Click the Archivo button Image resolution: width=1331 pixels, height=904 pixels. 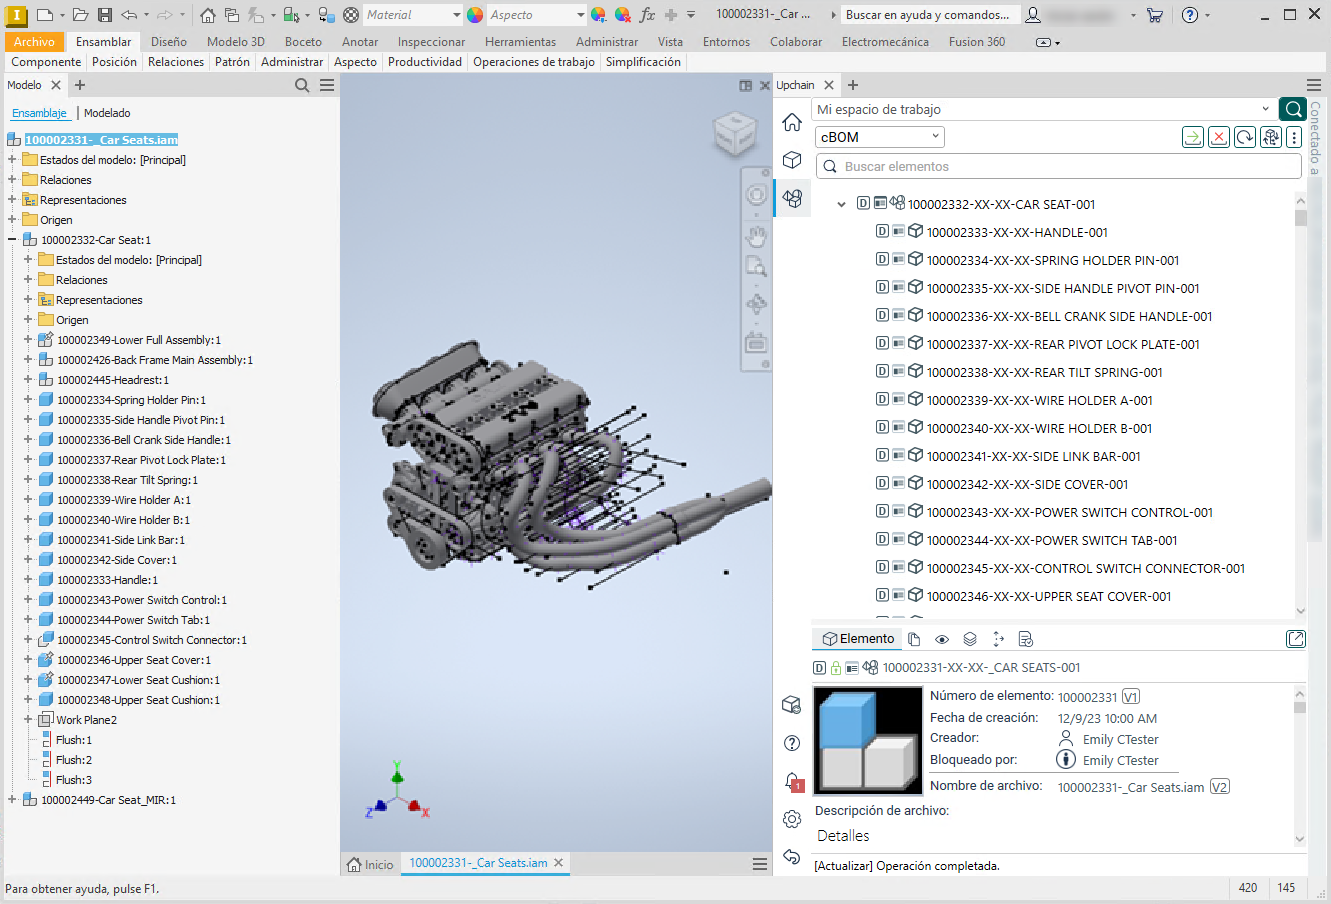[x=34, y=42]
